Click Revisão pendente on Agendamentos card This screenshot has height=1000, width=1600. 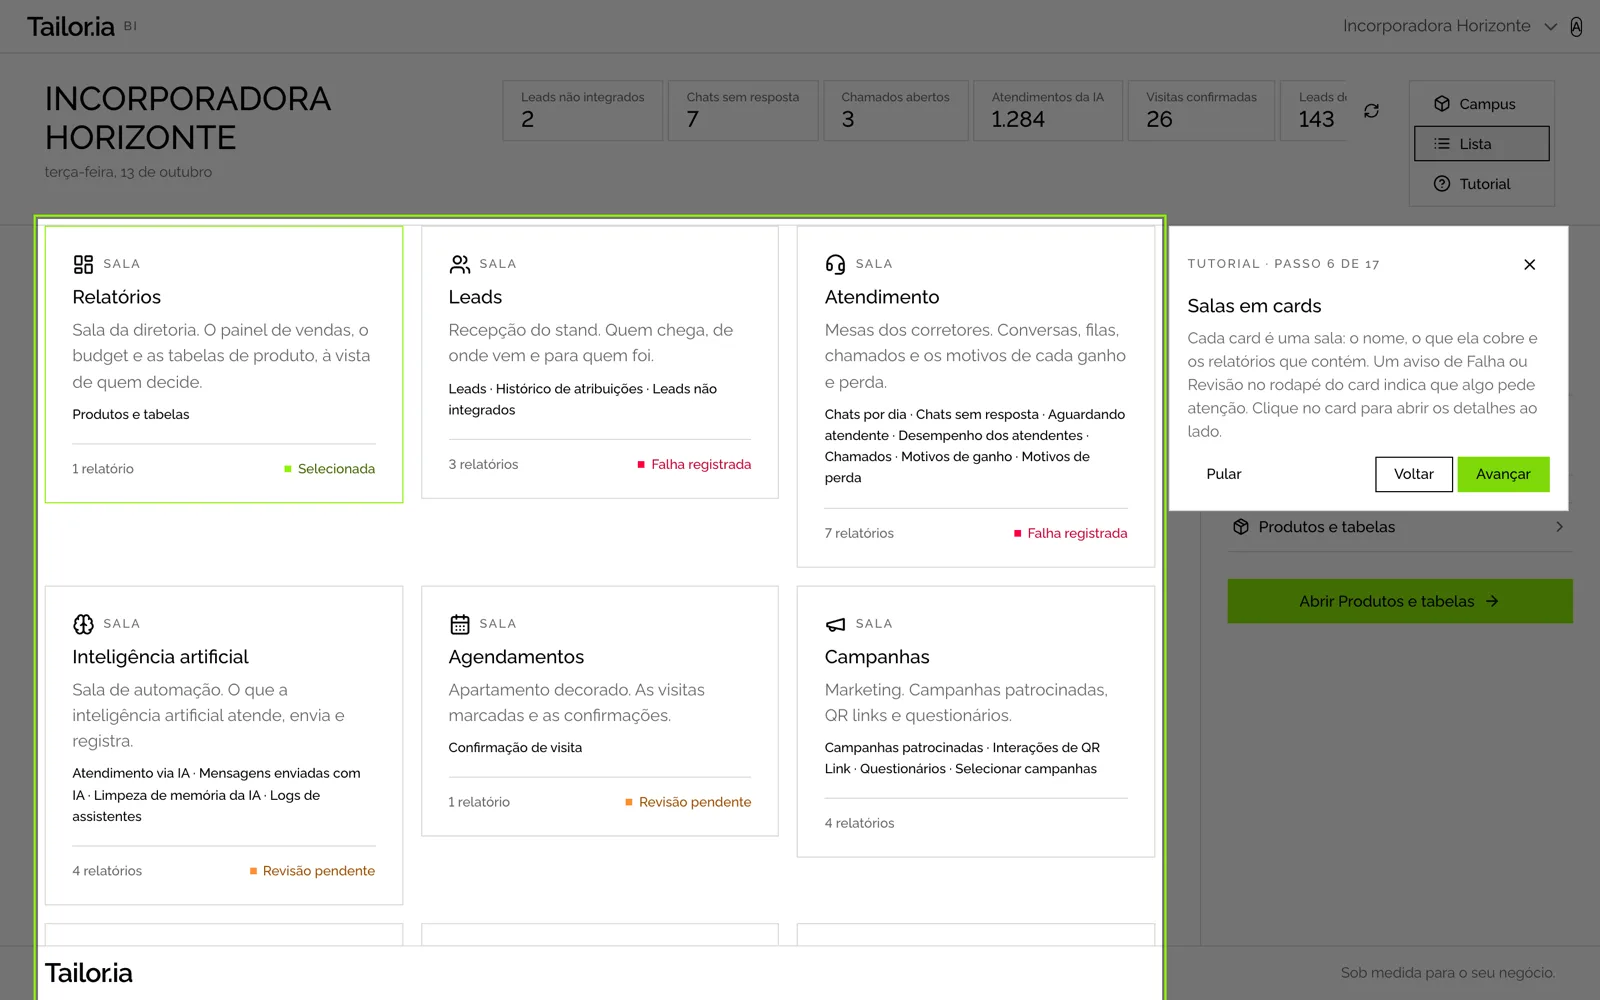[x=688, y=802]
